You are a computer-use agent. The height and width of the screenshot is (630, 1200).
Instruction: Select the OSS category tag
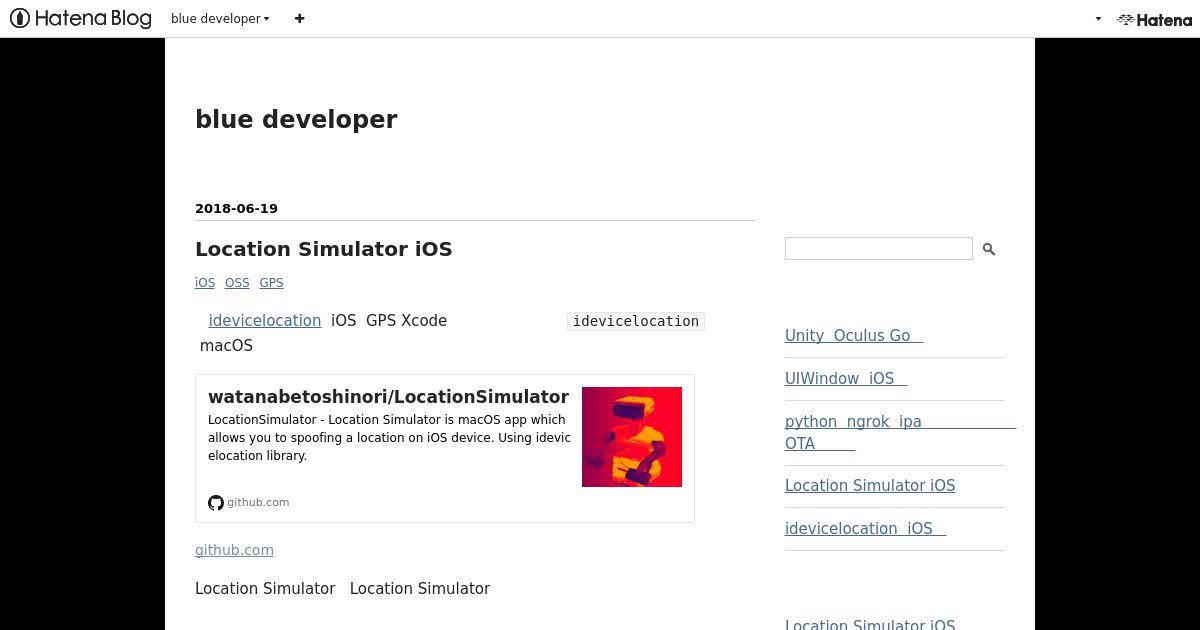(237, 282)
